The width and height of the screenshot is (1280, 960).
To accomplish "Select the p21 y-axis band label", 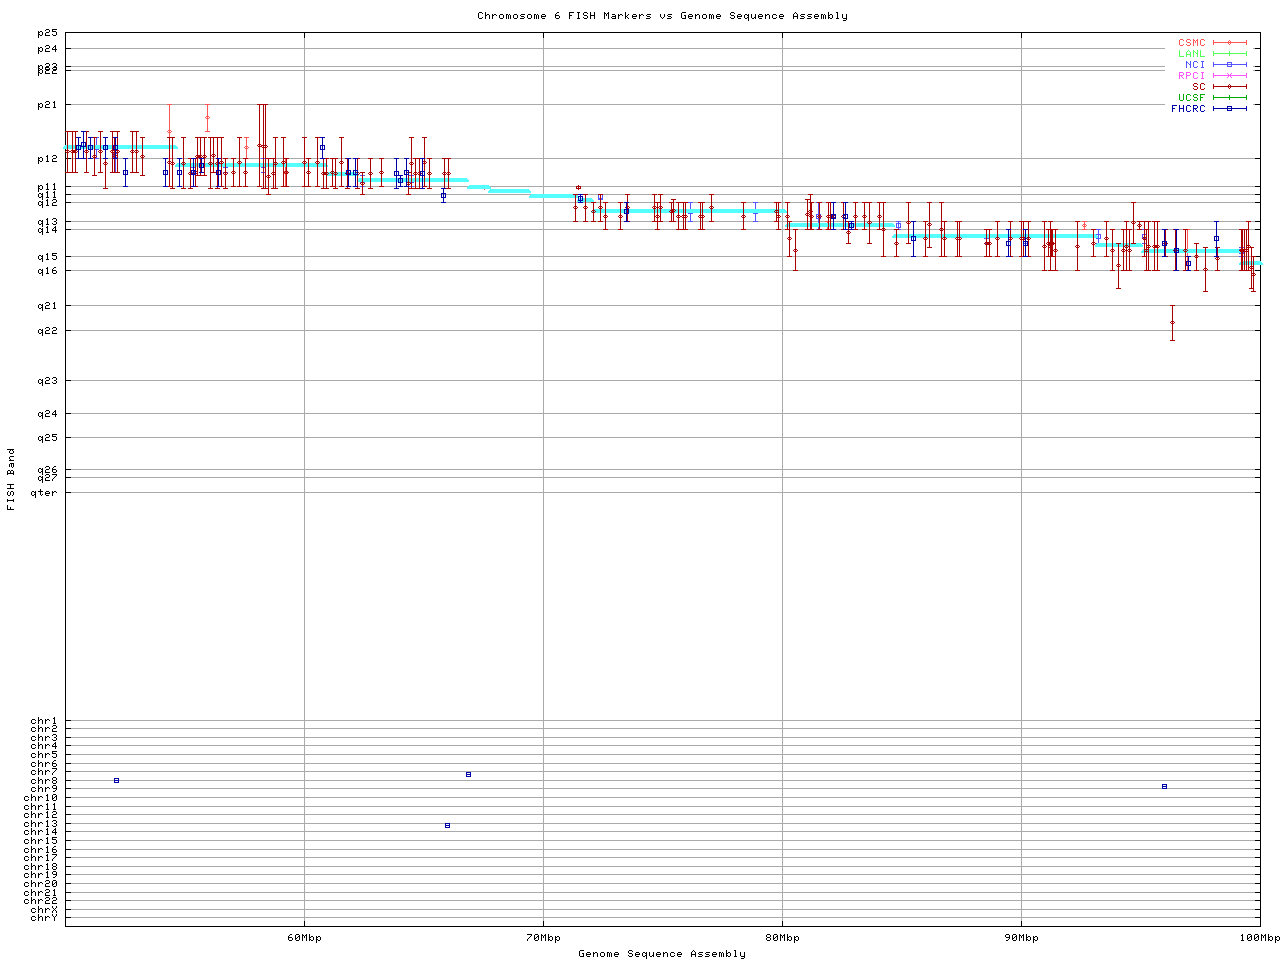I will (47, 105).
